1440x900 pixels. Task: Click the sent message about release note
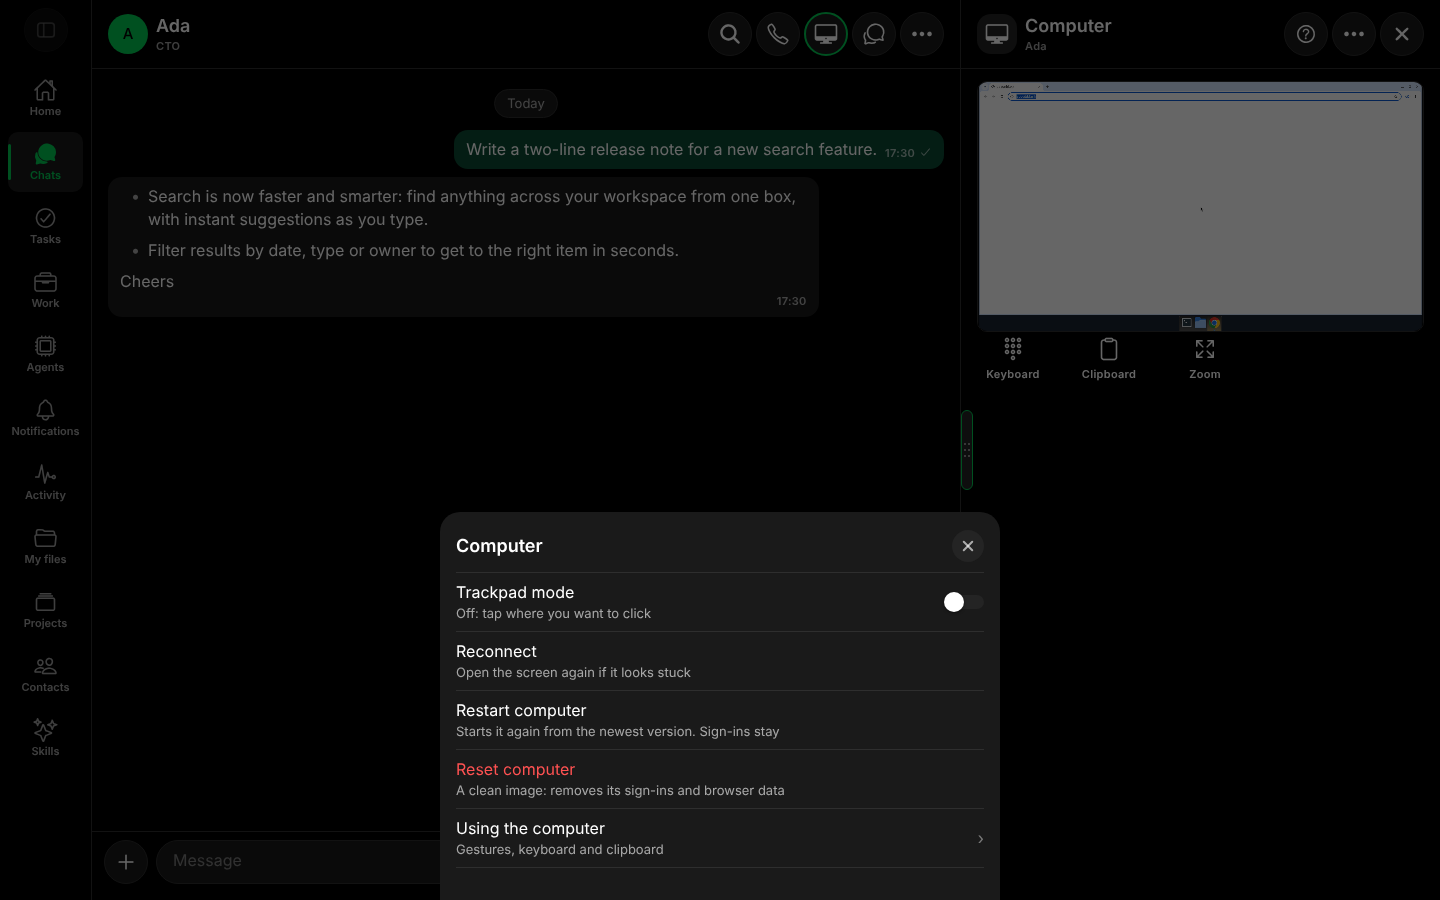tap(699, 150)
